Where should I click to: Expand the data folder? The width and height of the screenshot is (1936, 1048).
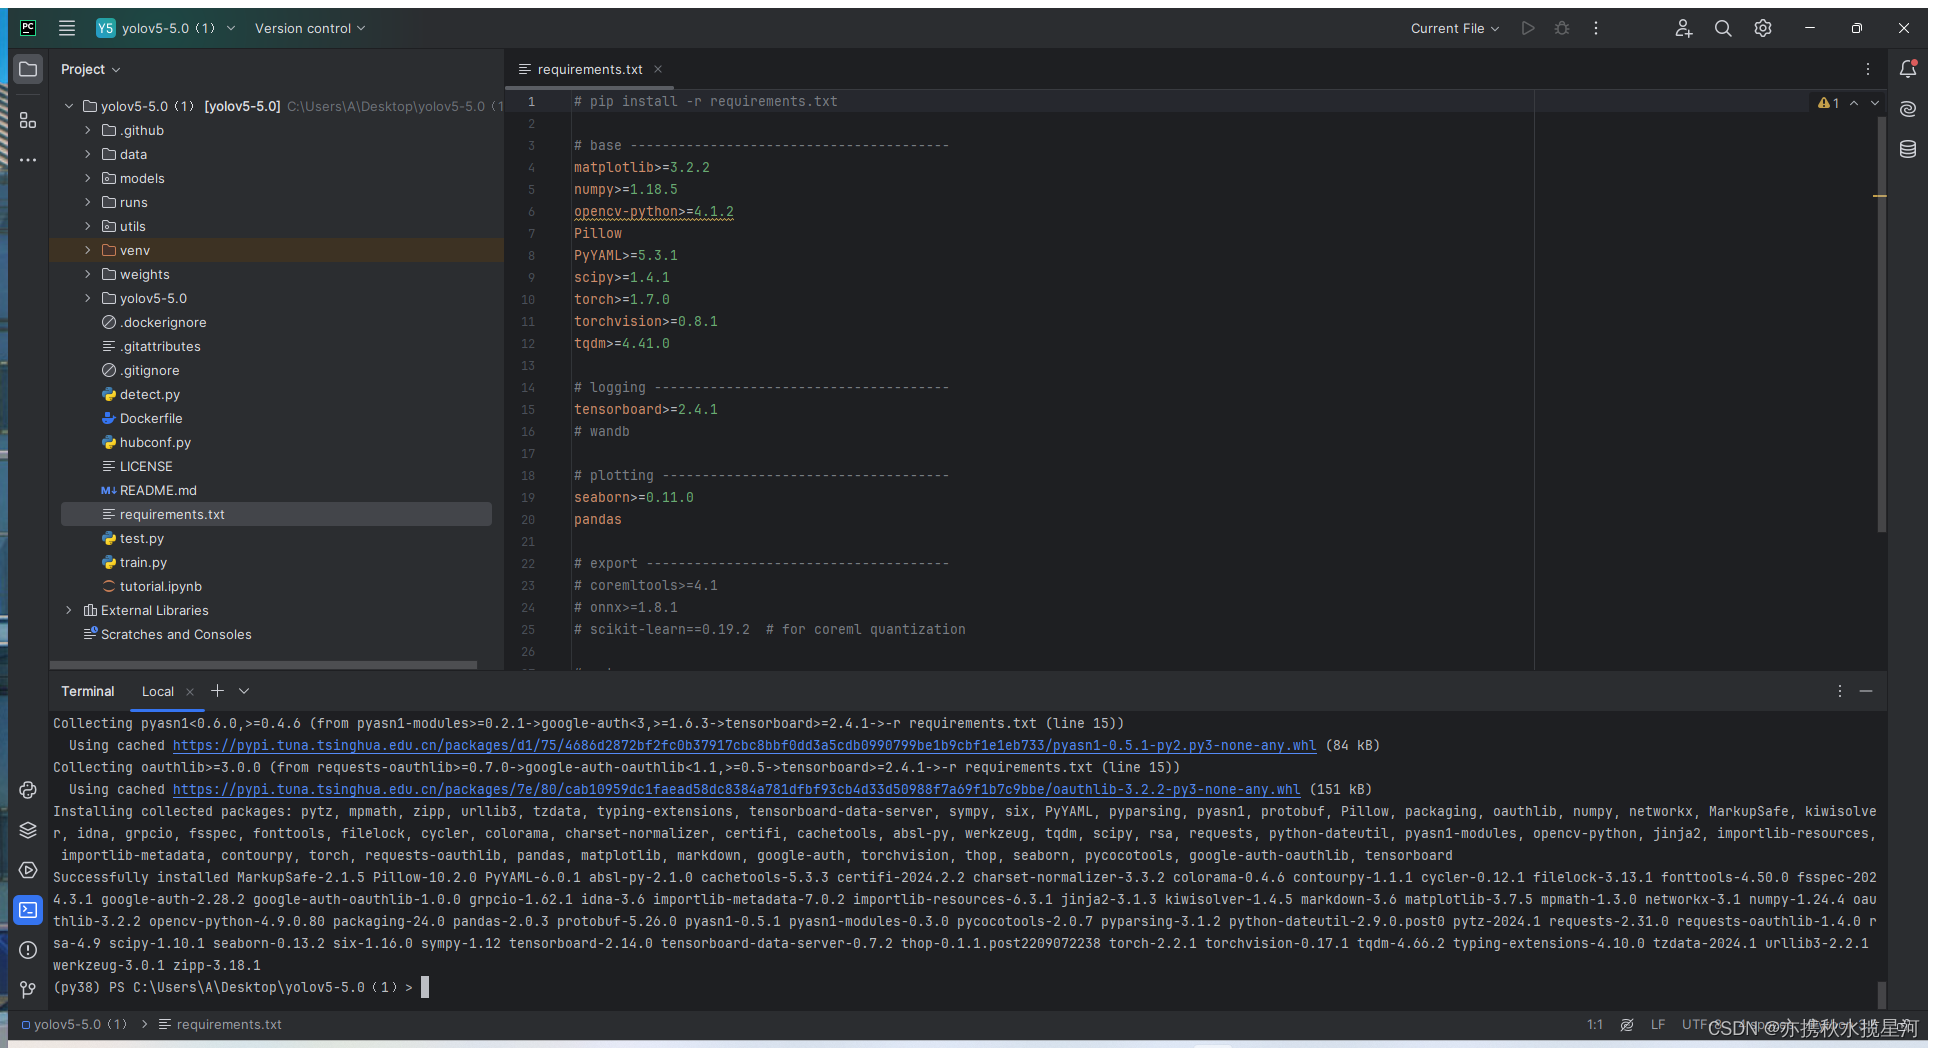[88, 154]
